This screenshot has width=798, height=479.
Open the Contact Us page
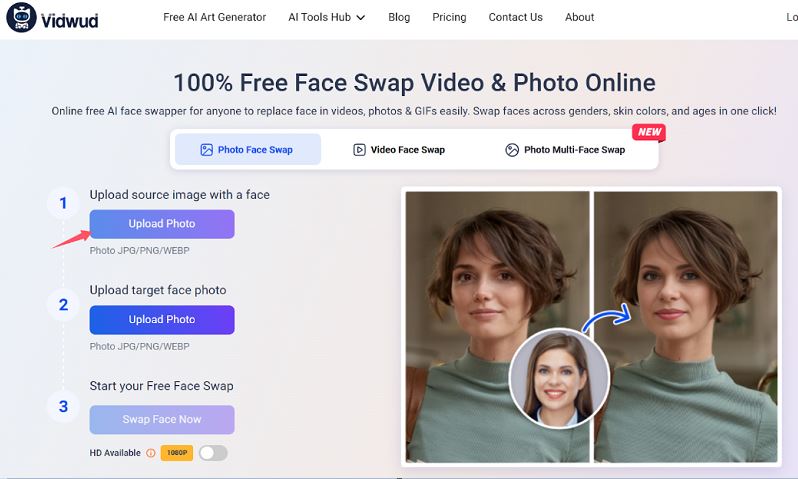point(516,17)
